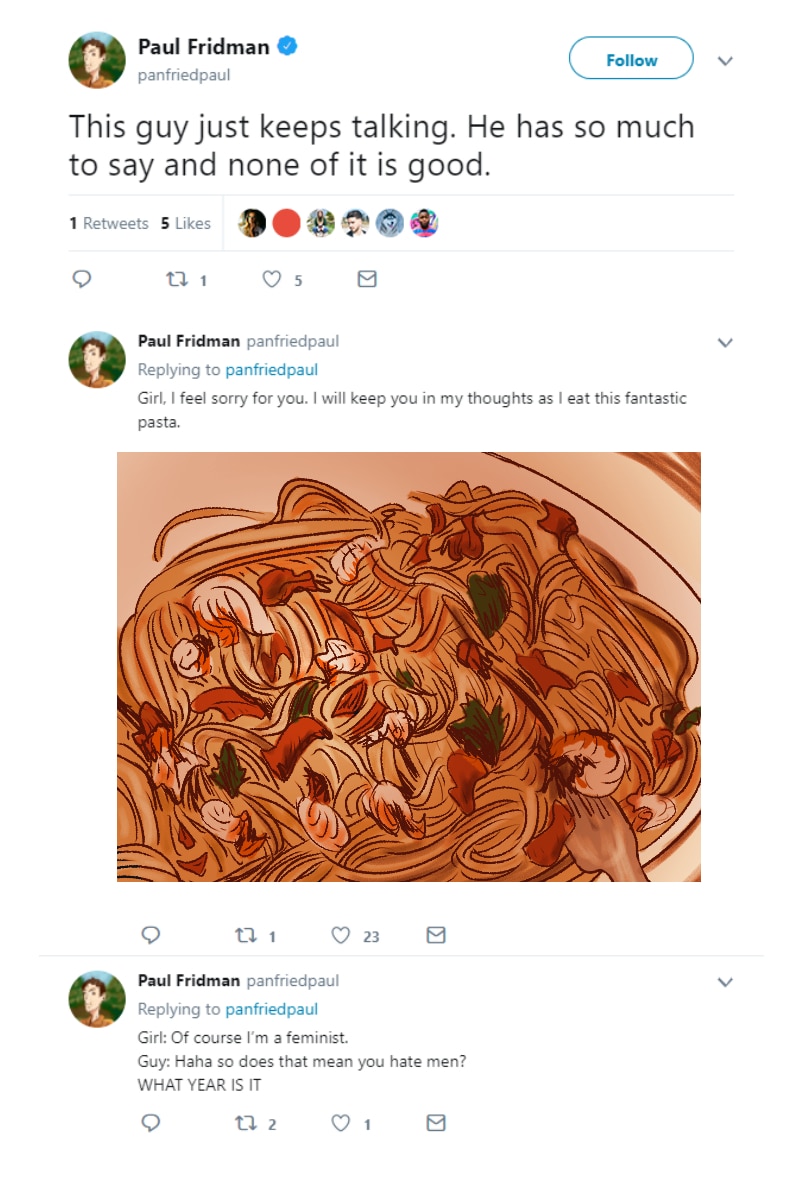
Task: View the 1 Retweets list
Action: point(109,223)
